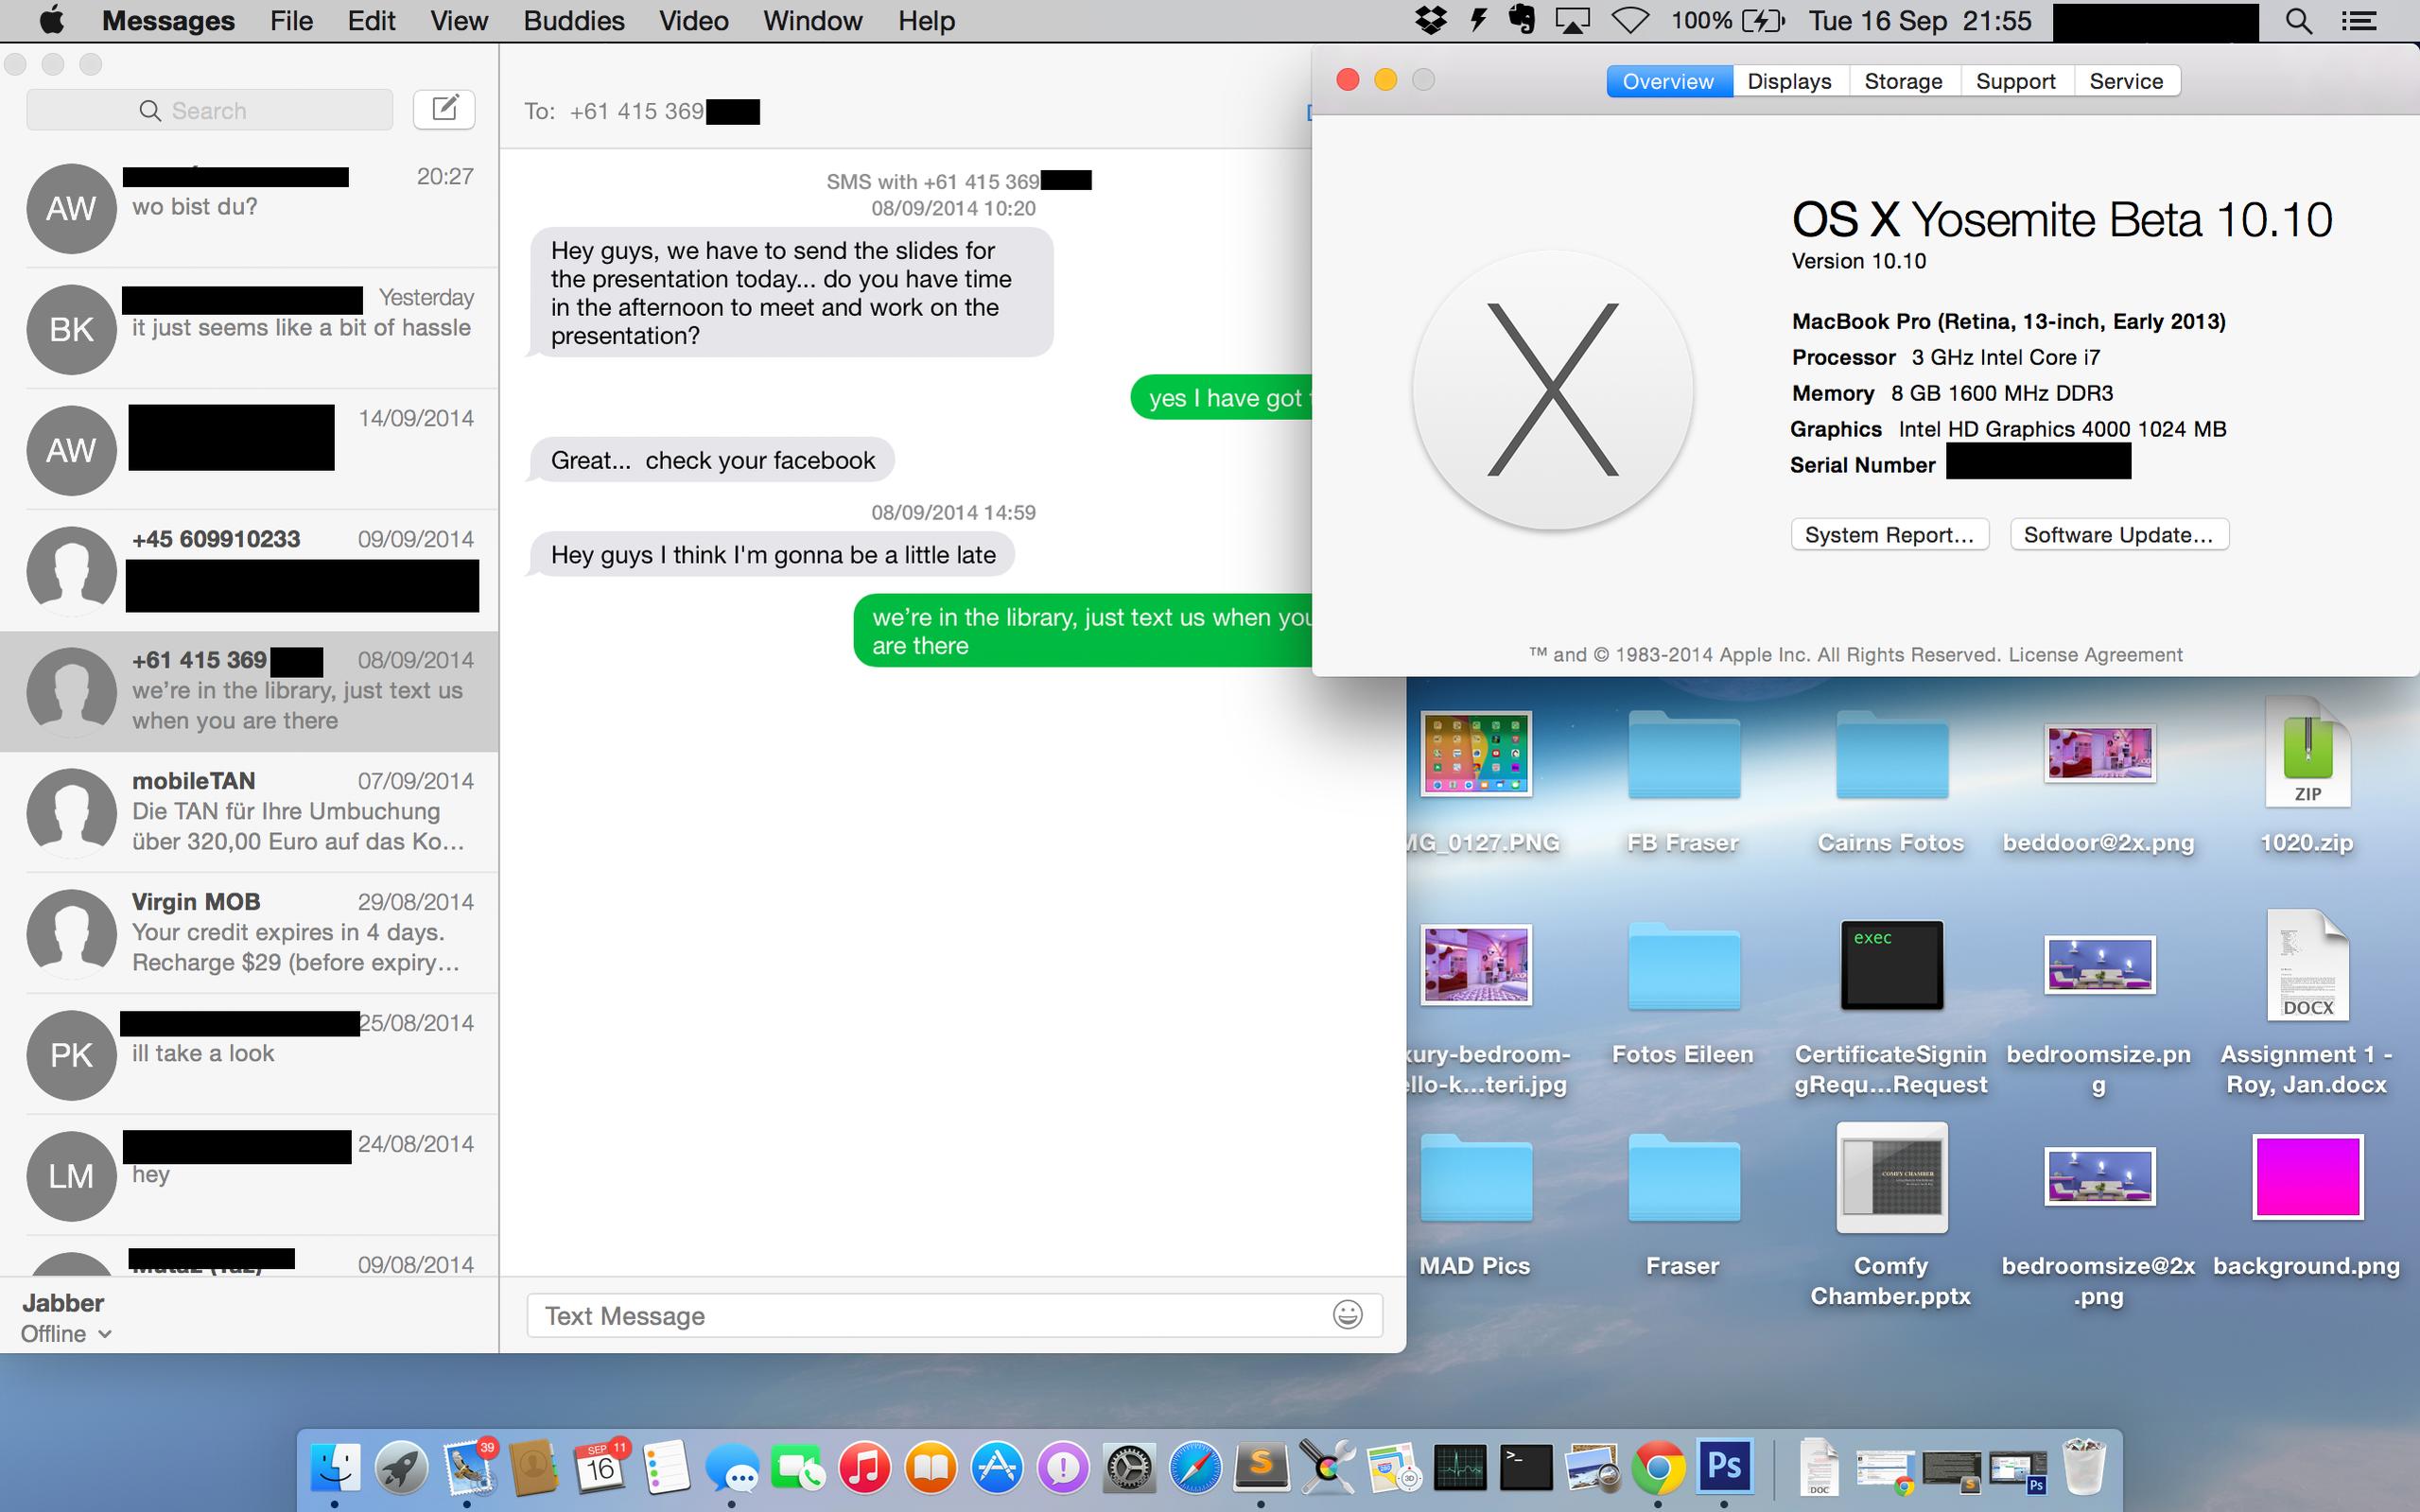Open the License Agreement link
Viewport: 2420px width, 1512px height.
pyautogui.click(x=2095, y=655)
